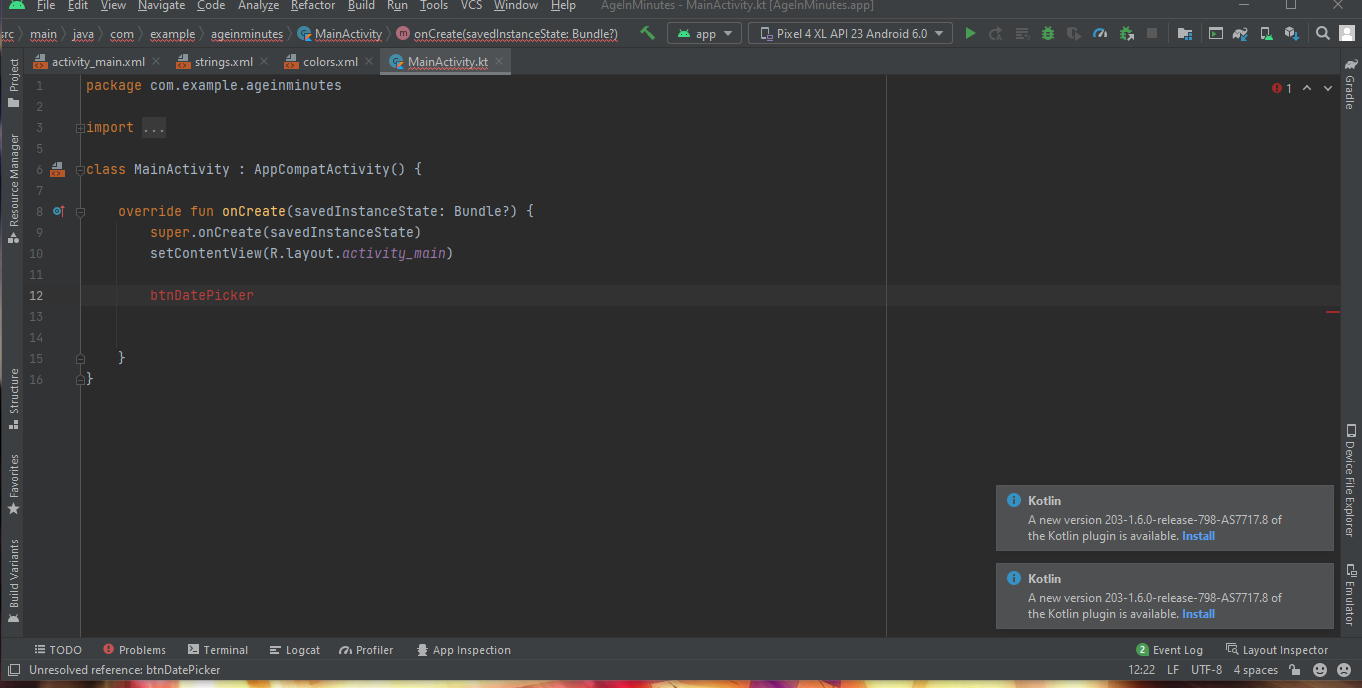The width and height of the screenshot is (1362, 688).
Task: Open the Event Log tool window
Action: (1170, 650)
